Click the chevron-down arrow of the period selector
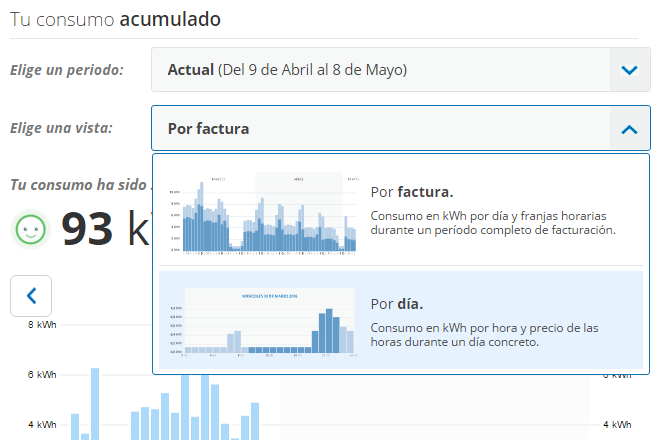 pyautogui.click(x=629, y=70)
